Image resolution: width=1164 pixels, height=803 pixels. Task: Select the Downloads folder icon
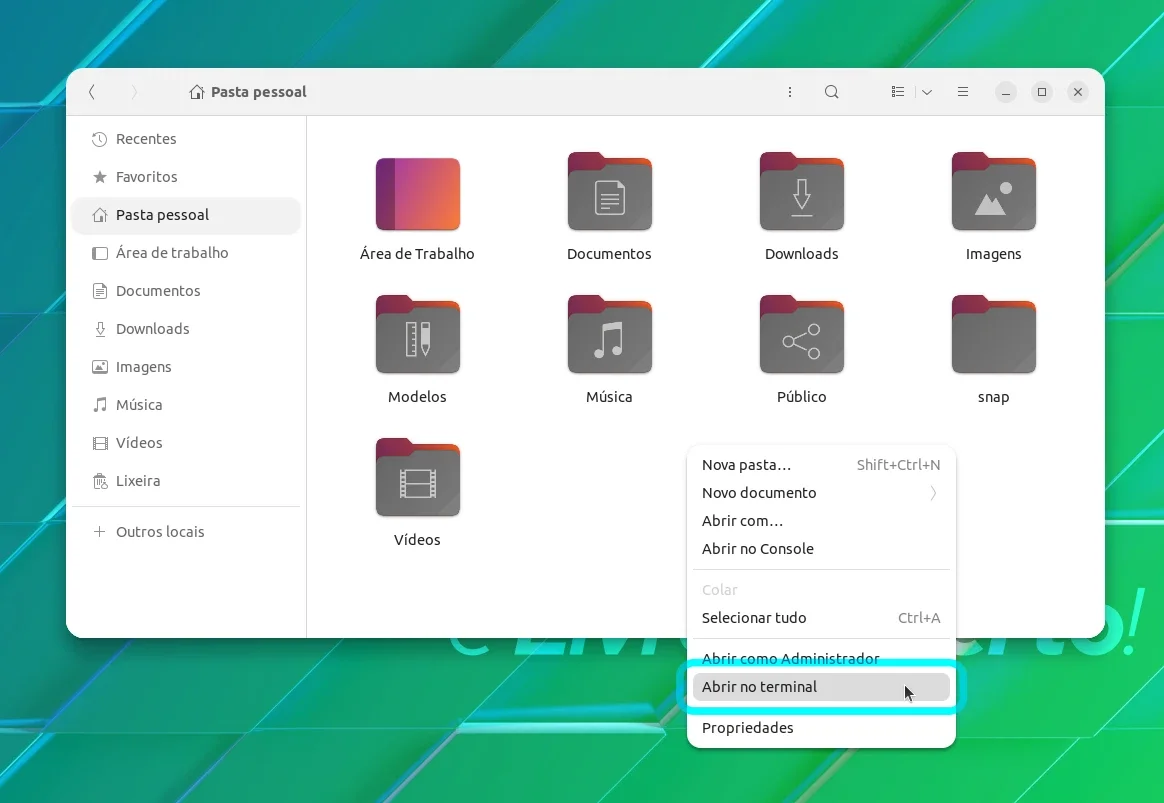802,191
